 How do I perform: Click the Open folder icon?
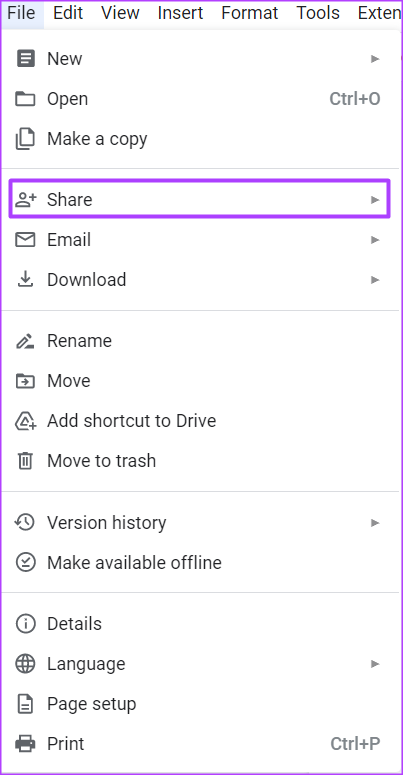[x=25, y=99]
